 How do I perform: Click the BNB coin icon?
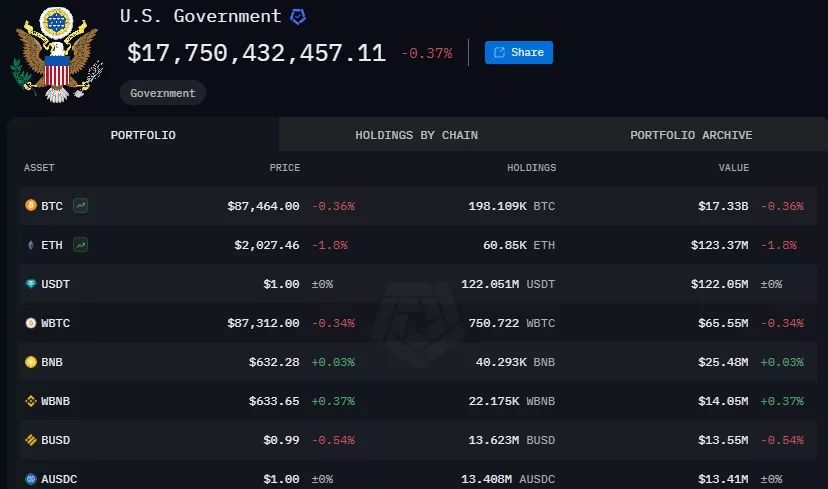pos(31,362)
